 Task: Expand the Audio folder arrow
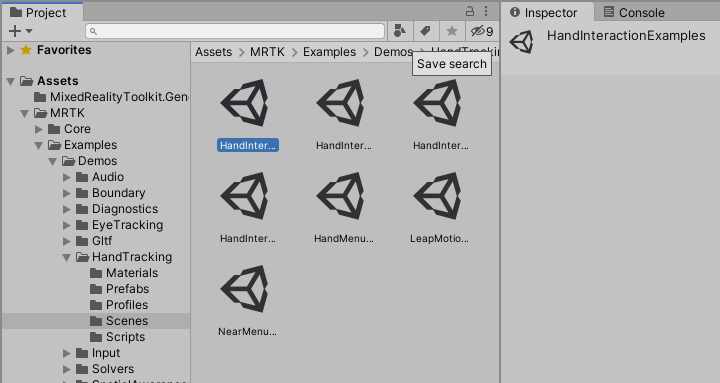pos(67,177)
